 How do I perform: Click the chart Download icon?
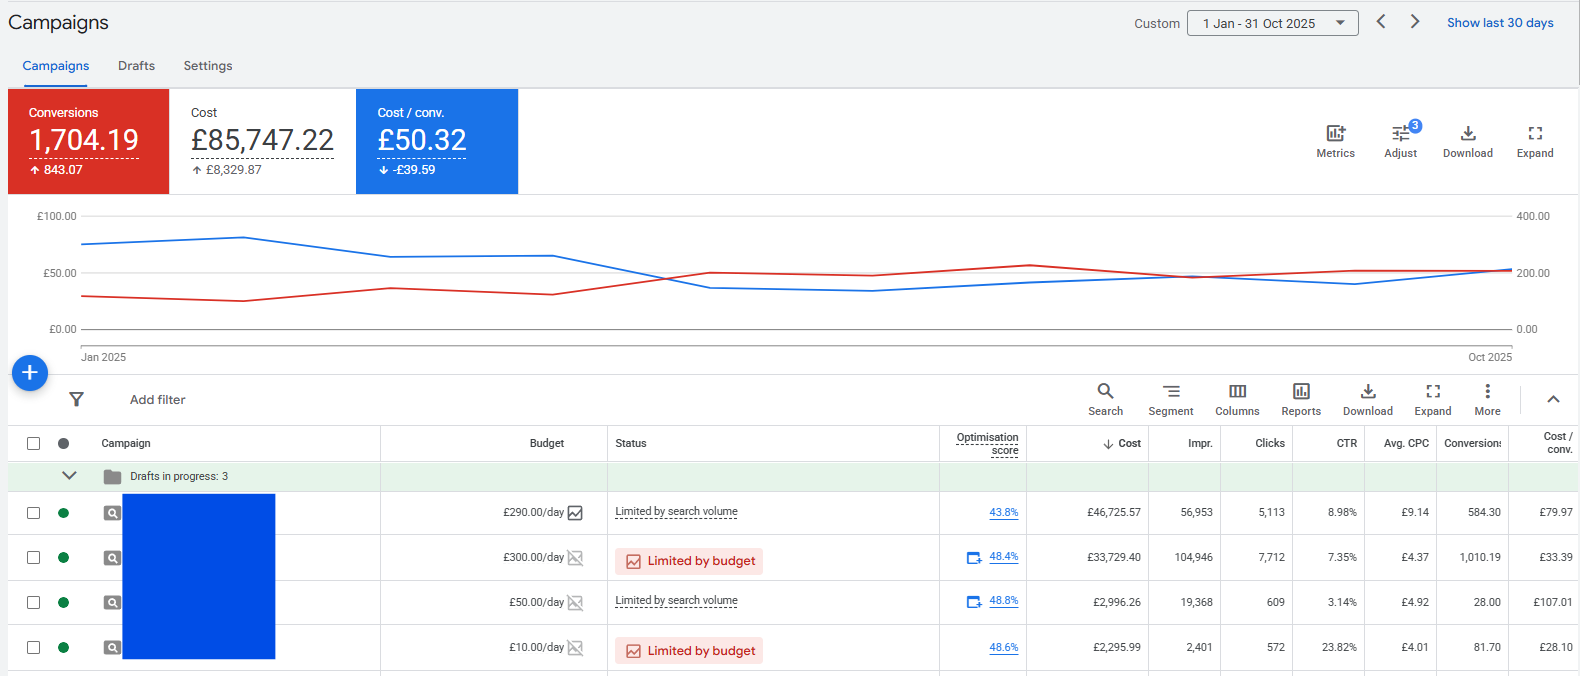click(x=1467, y=133)
